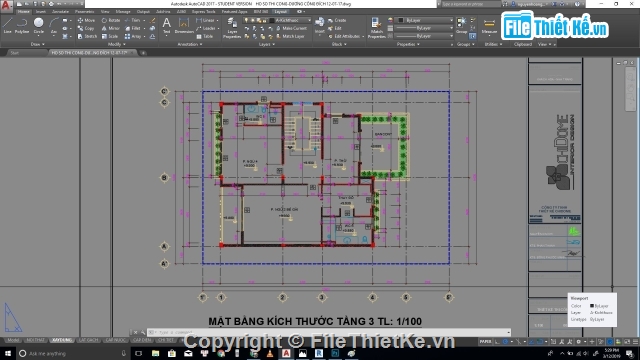The width and height of the screenshot is (640, 360).
Task: Click the Make Current layer button
Action: click(291, 28)
